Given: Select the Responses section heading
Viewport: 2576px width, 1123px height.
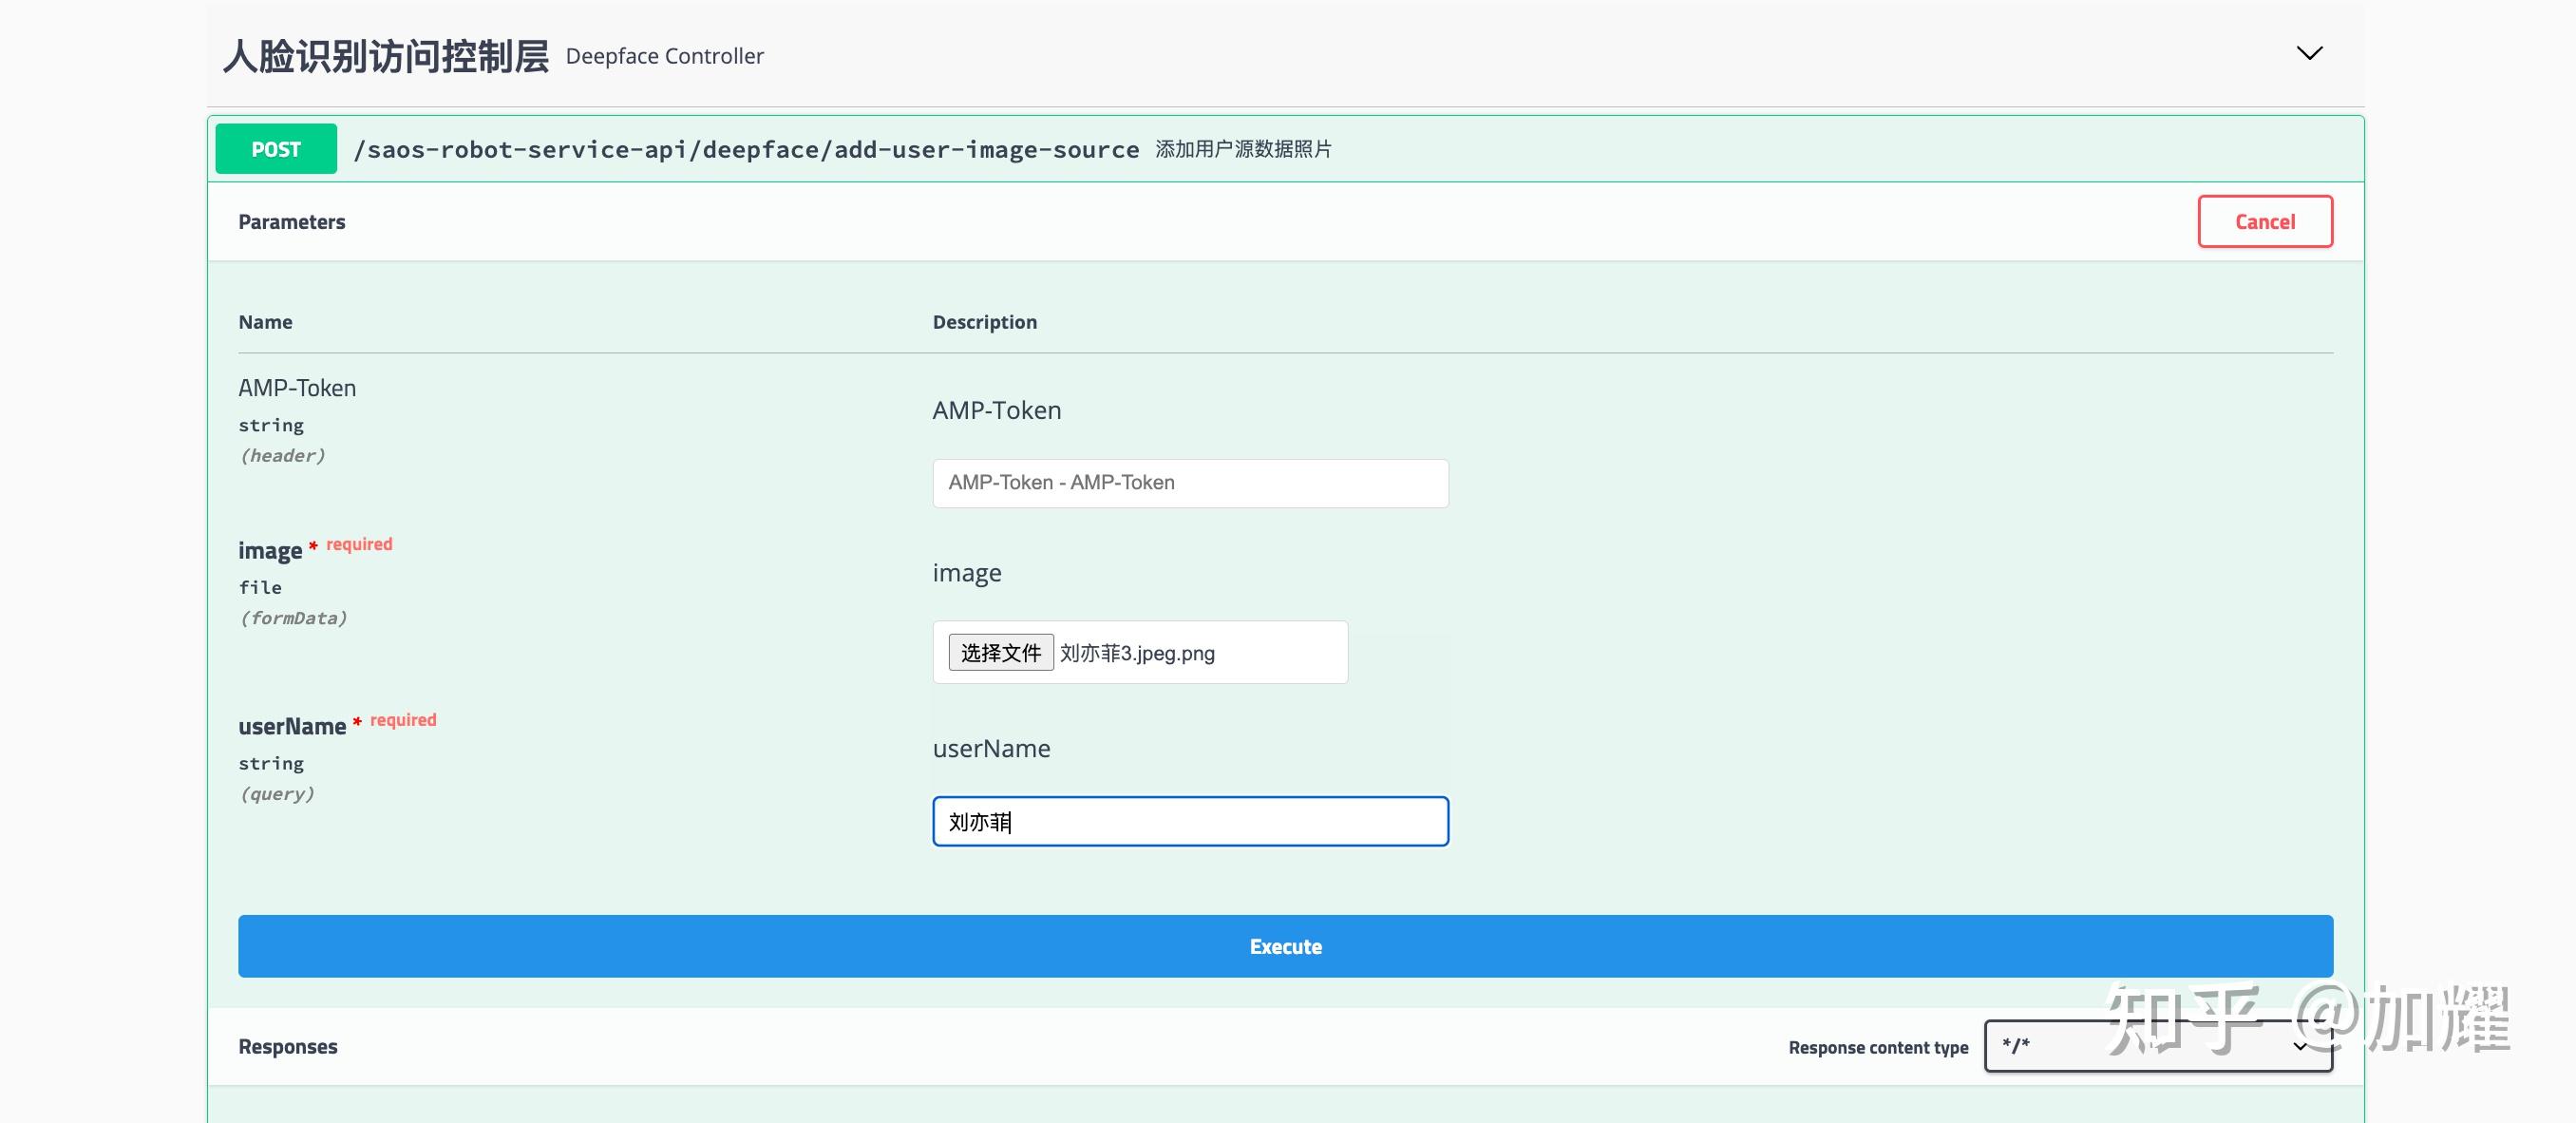Looking at the screenshot, I should point(287,1046).
